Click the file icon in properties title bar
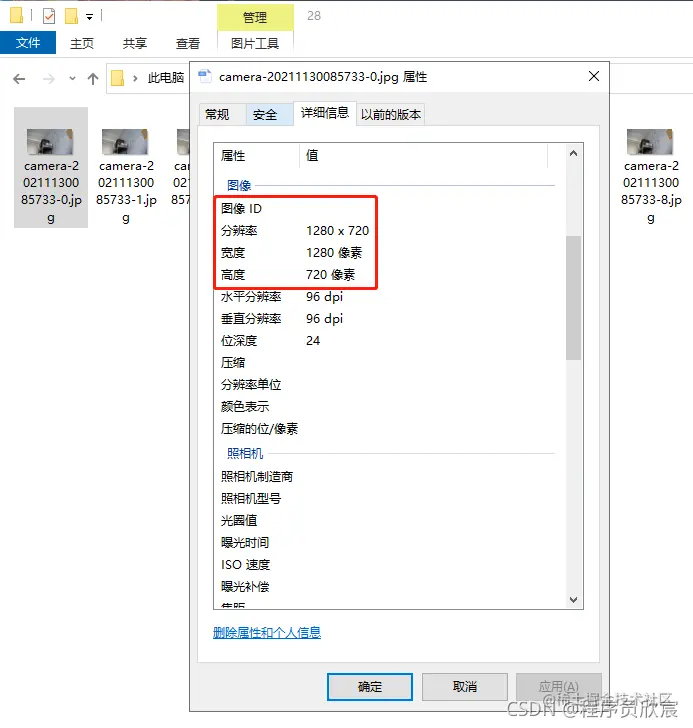 coord(205,76)
